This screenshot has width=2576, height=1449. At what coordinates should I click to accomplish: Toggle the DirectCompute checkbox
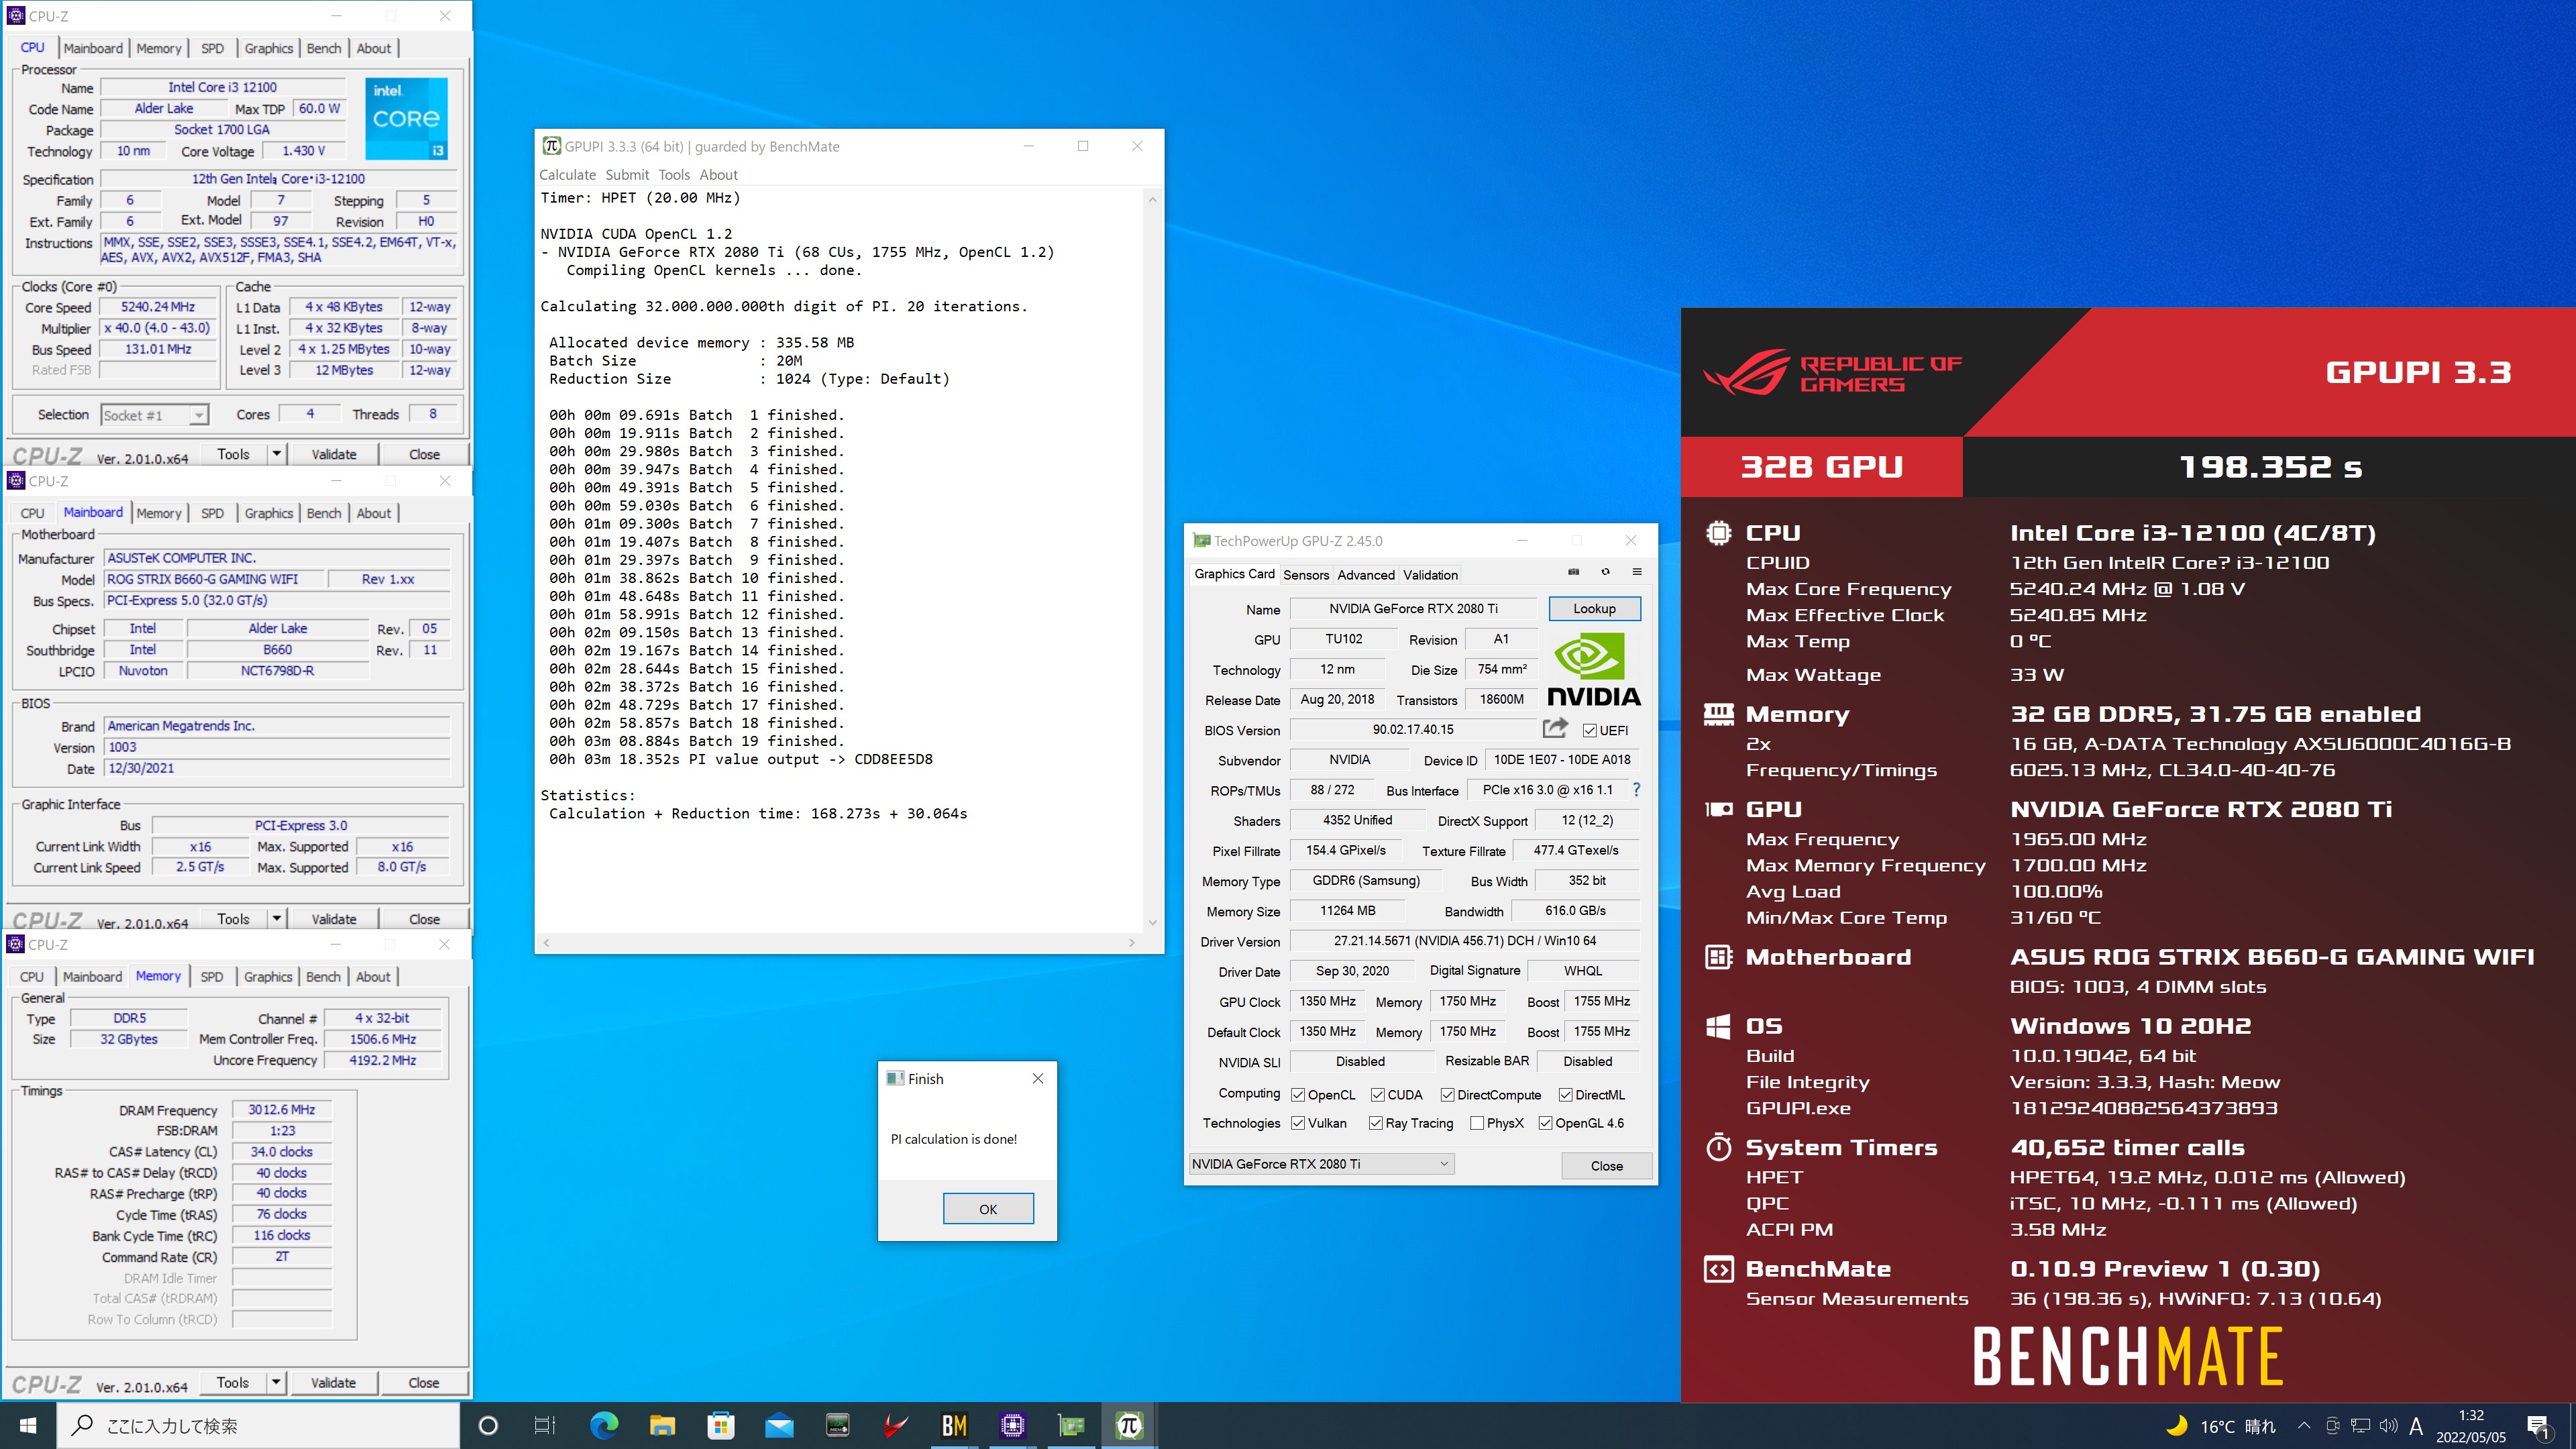tap(1447, 1095)
